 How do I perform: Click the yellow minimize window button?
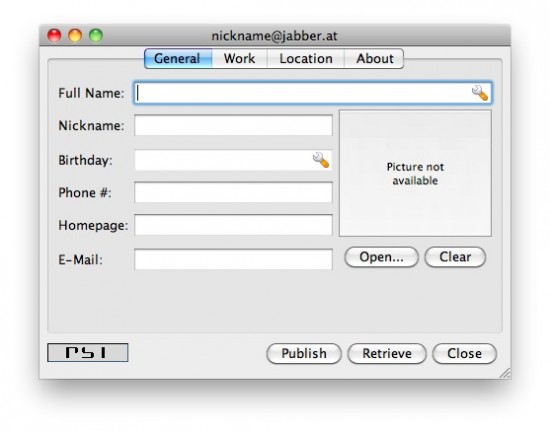75,35
